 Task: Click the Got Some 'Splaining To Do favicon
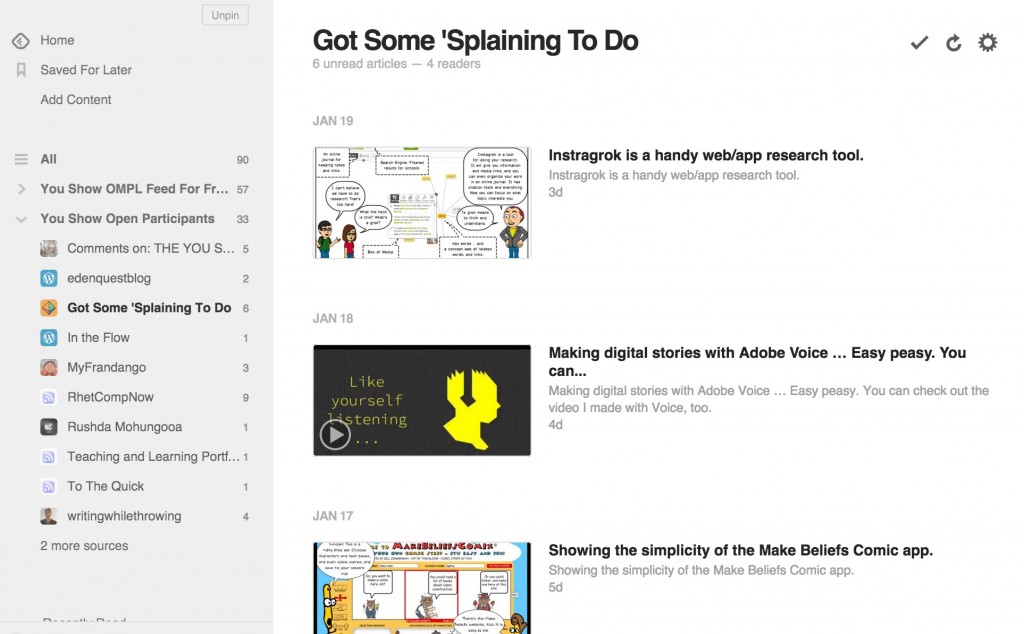pos(49,308)
